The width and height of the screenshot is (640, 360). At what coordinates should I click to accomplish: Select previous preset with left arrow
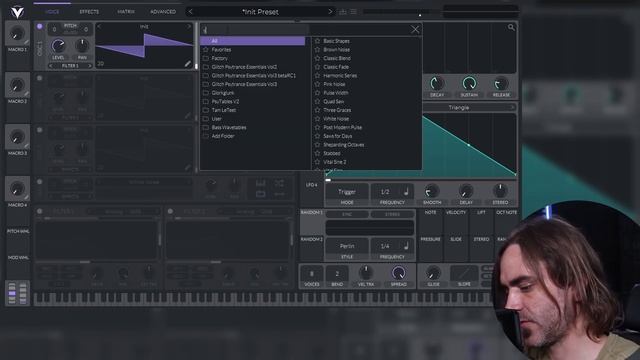click(191, 12)
